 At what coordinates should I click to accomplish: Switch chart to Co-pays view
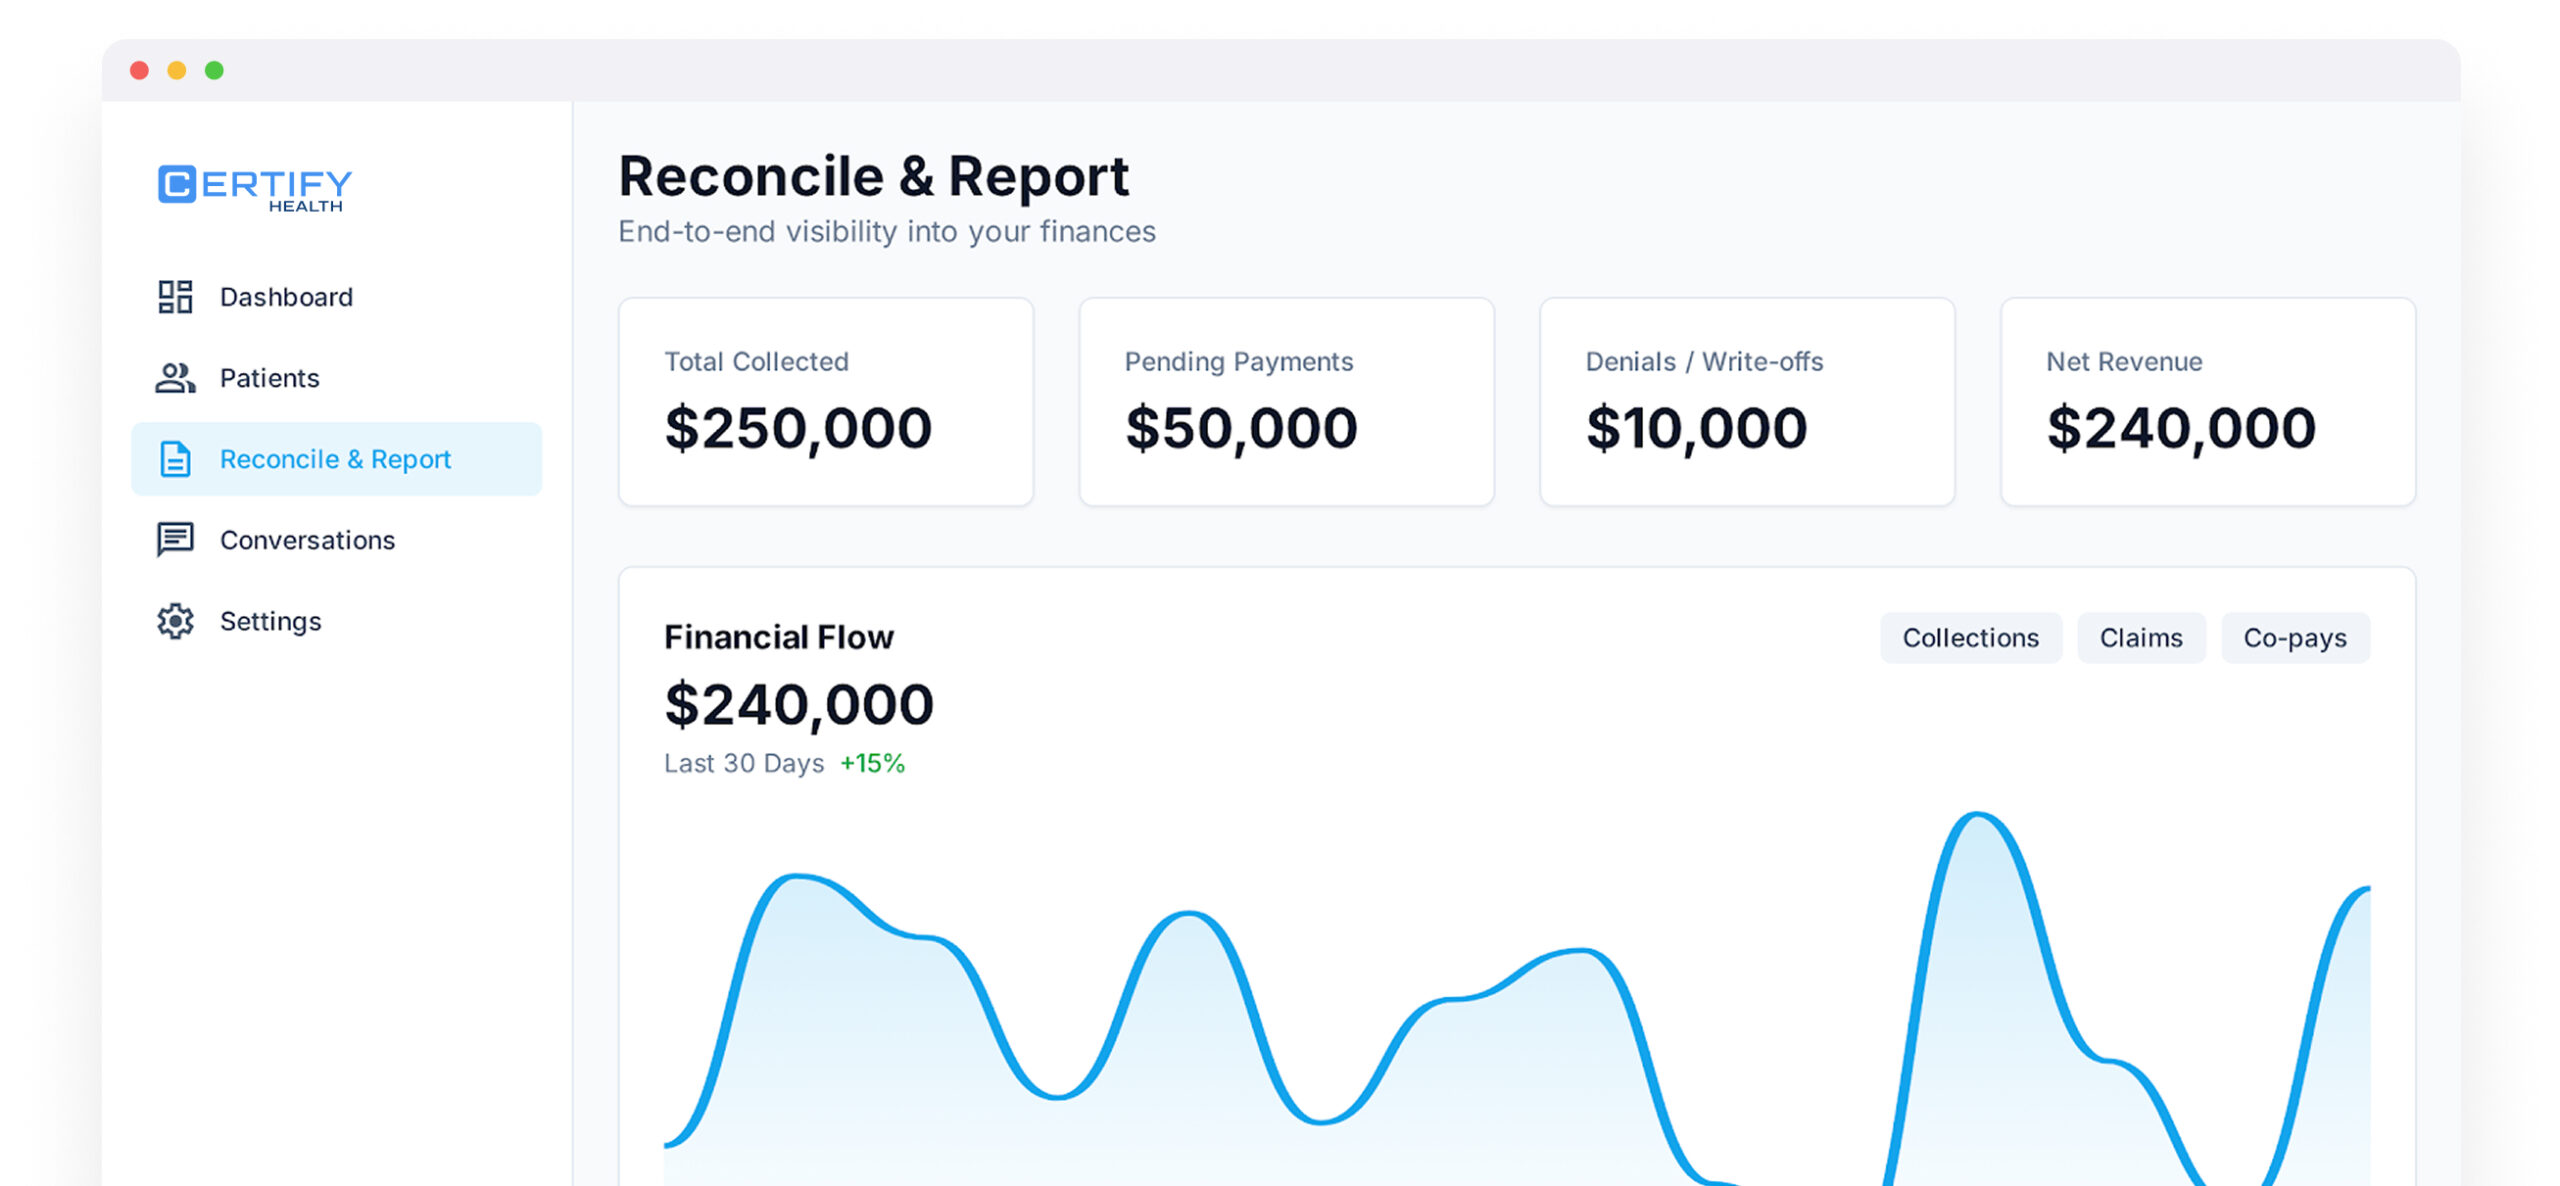(x=2294, y=638)
